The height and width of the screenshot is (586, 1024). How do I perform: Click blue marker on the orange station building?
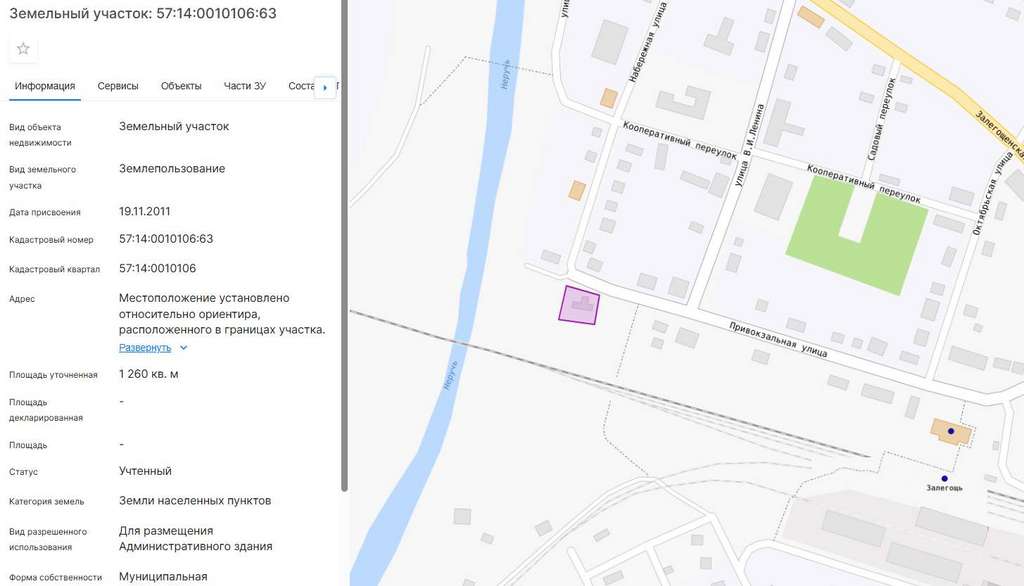coord(951,432)
